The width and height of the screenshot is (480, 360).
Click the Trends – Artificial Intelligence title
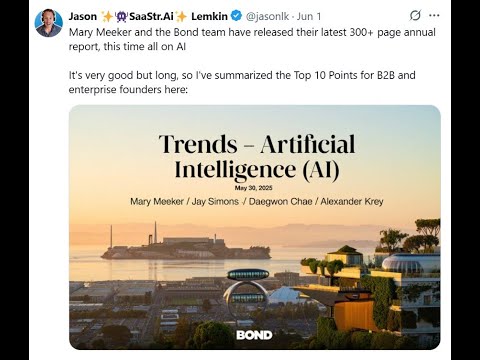pyautogui.click(x=257, y=157)
